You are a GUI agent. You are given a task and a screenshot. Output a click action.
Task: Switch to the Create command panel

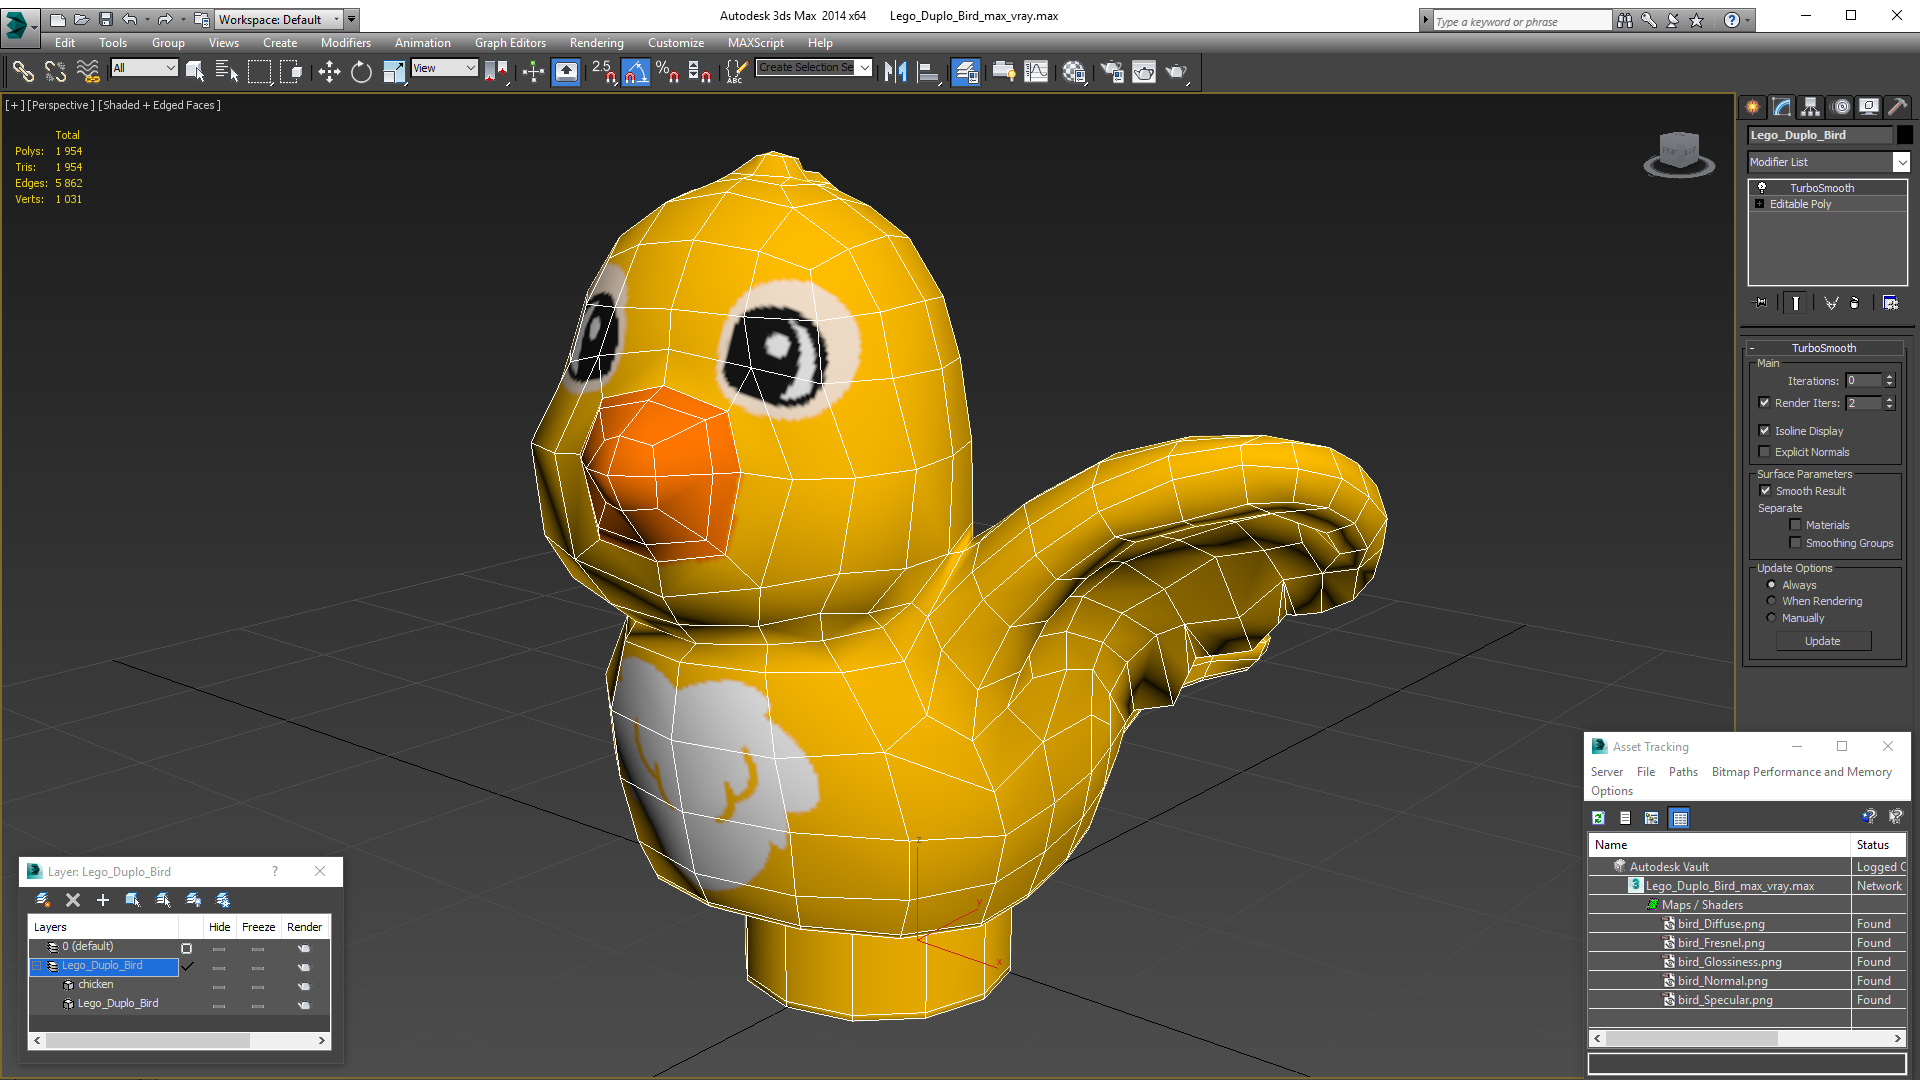tap(1753, 107)
